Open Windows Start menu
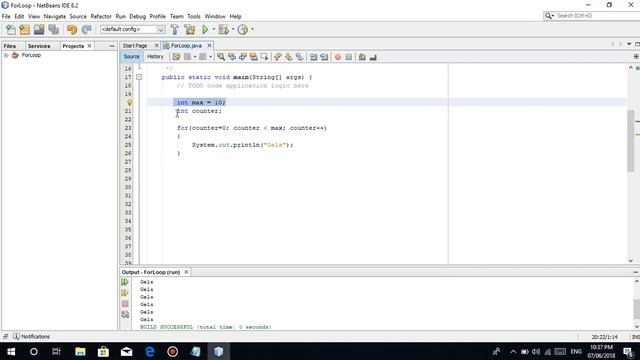This screenshot has height=360, width=640. click(x=11, y=351)
